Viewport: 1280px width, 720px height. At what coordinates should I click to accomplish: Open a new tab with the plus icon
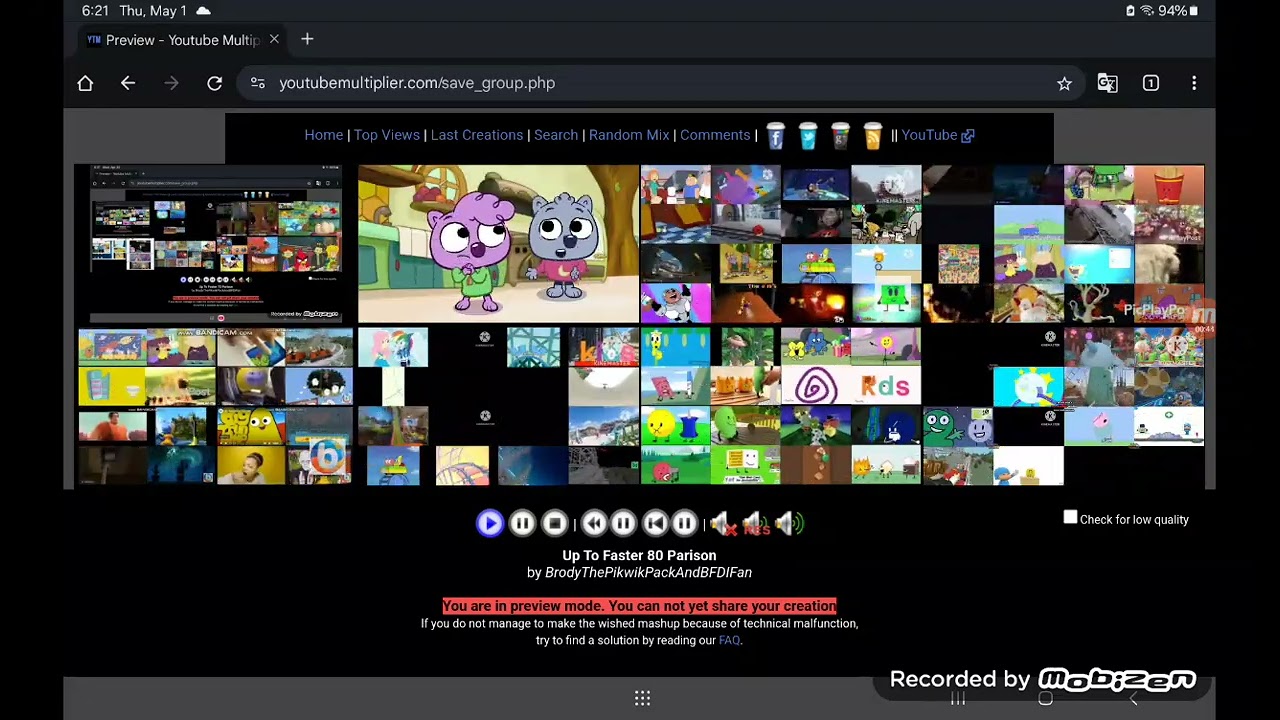(x=307, y=39)
